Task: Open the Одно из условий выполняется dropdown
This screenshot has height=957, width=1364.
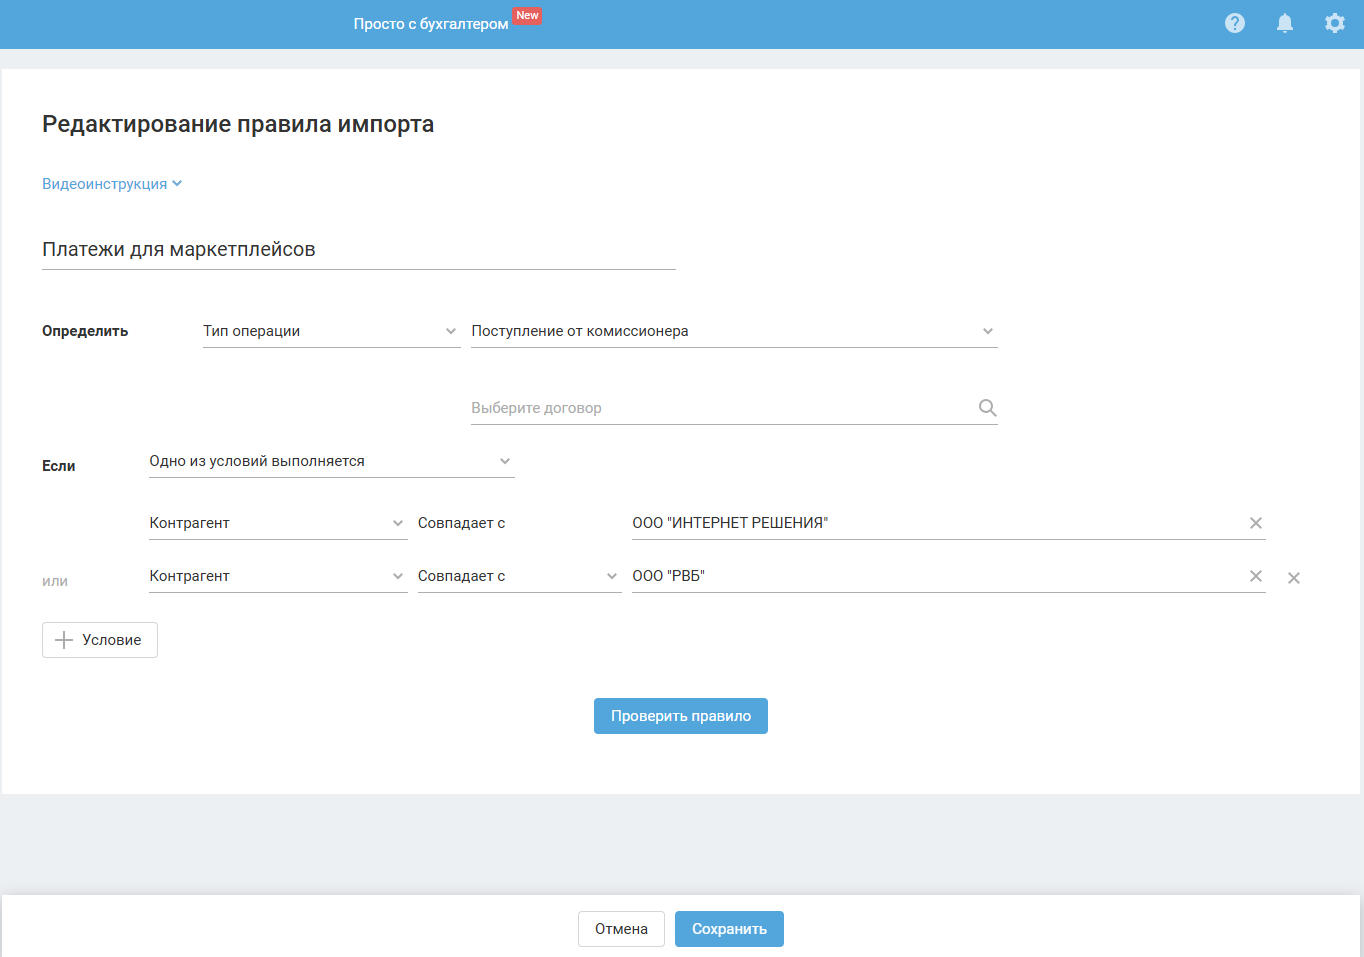Action: coord(332,461)
